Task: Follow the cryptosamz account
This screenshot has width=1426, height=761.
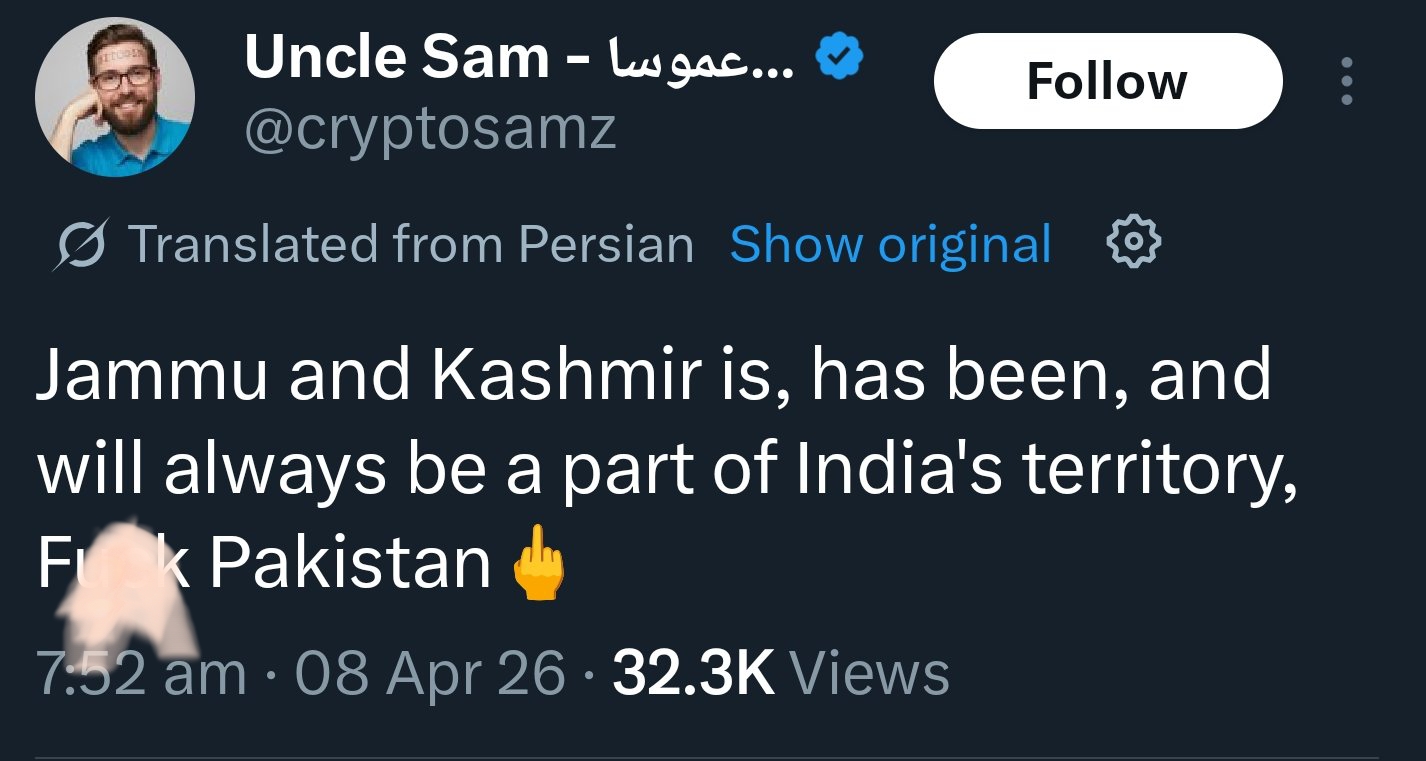Action: click(x=1107, y=82)
